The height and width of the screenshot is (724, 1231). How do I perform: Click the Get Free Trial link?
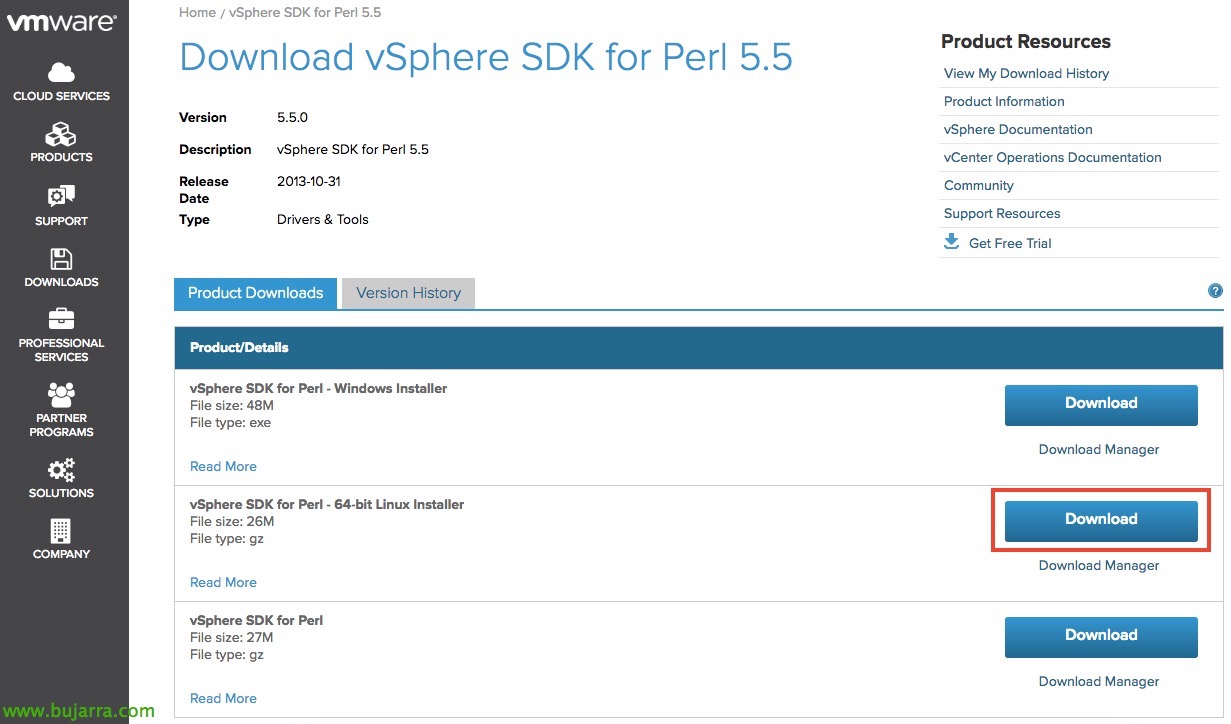click(1010, 244)
